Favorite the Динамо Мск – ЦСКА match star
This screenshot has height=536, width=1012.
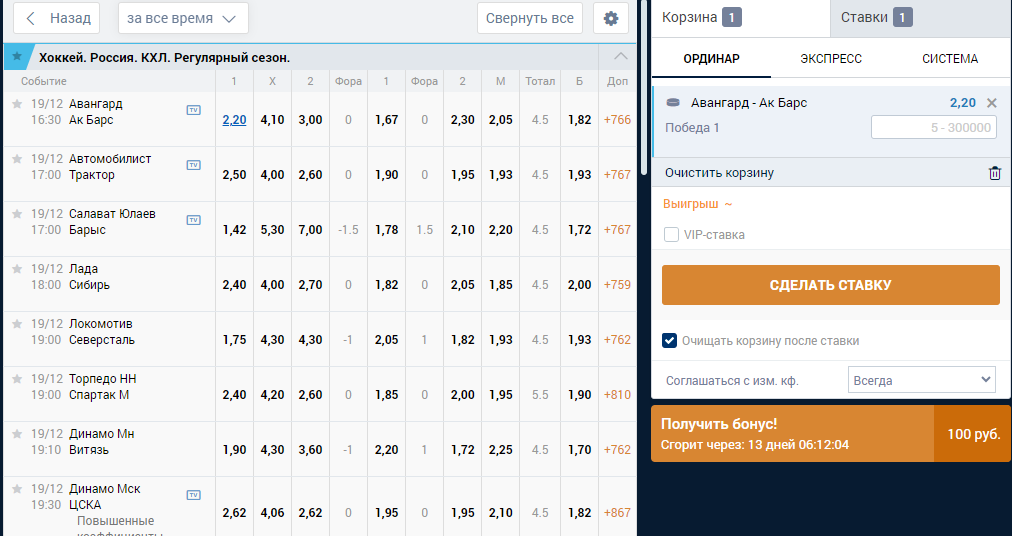[x=17, y=488]
